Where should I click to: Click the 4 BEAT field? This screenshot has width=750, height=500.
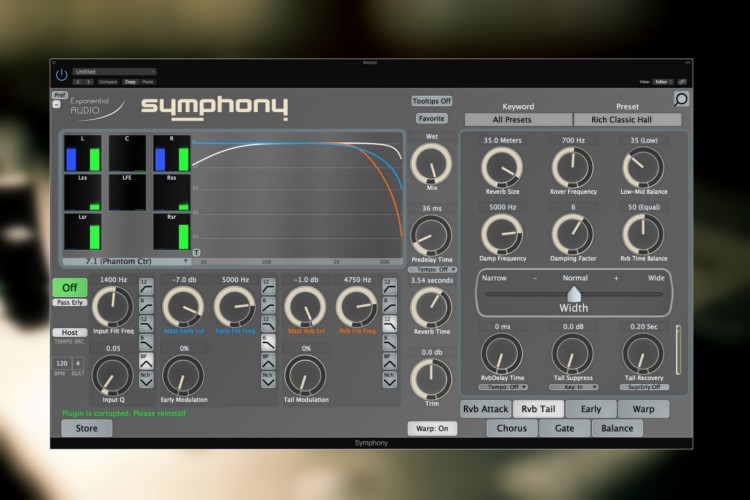pos(77,364)
